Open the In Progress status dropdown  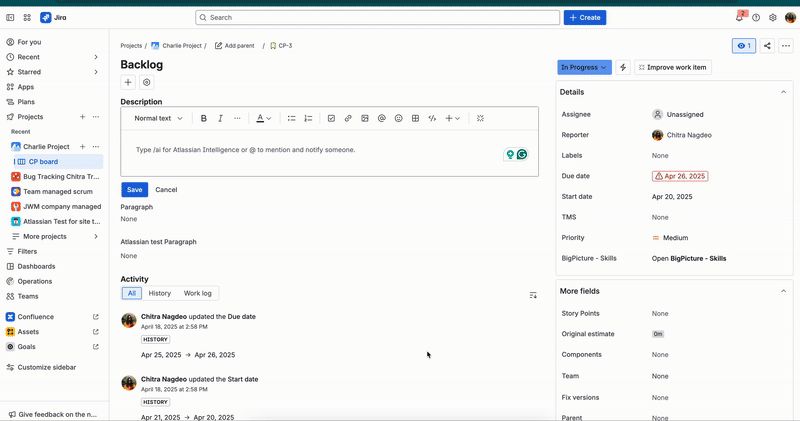584,67
